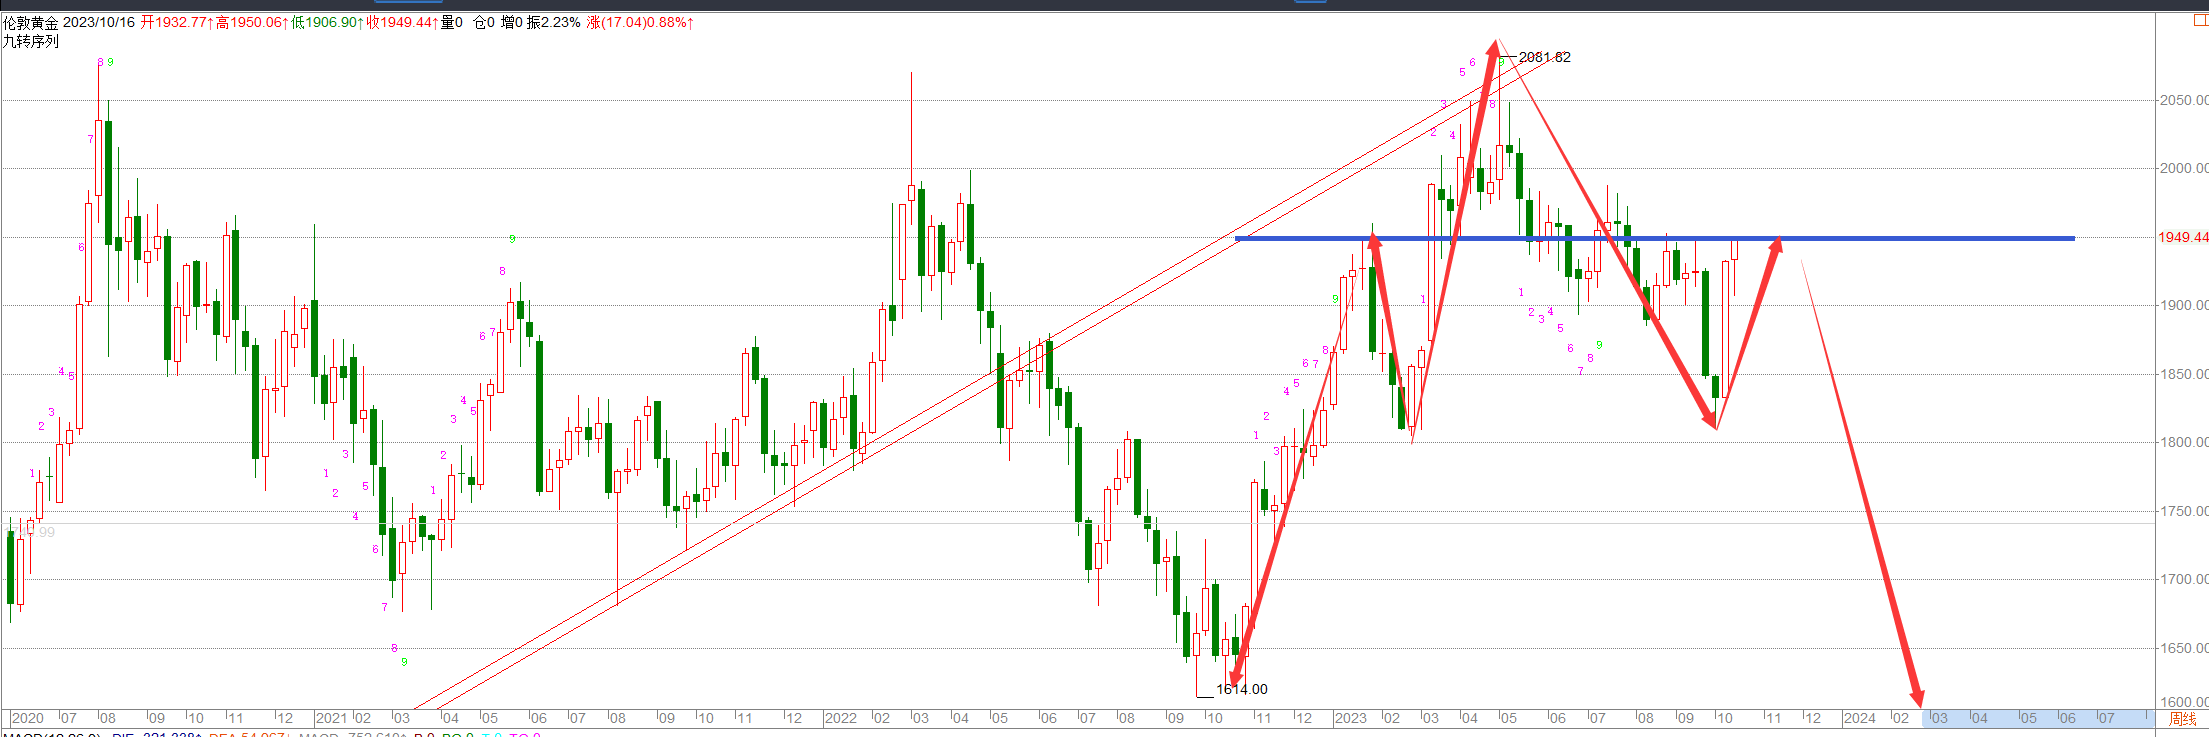Image resolution: width=2209 pixels, height=737 pixels.
Task: Click the orange square icon at top right
Action: (2201, 21)
